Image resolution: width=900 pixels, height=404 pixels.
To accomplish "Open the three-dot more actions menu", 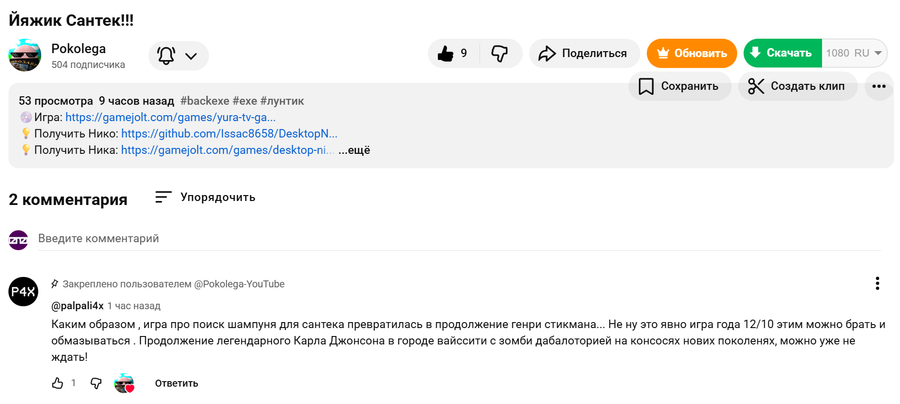I will pos(879,86).
